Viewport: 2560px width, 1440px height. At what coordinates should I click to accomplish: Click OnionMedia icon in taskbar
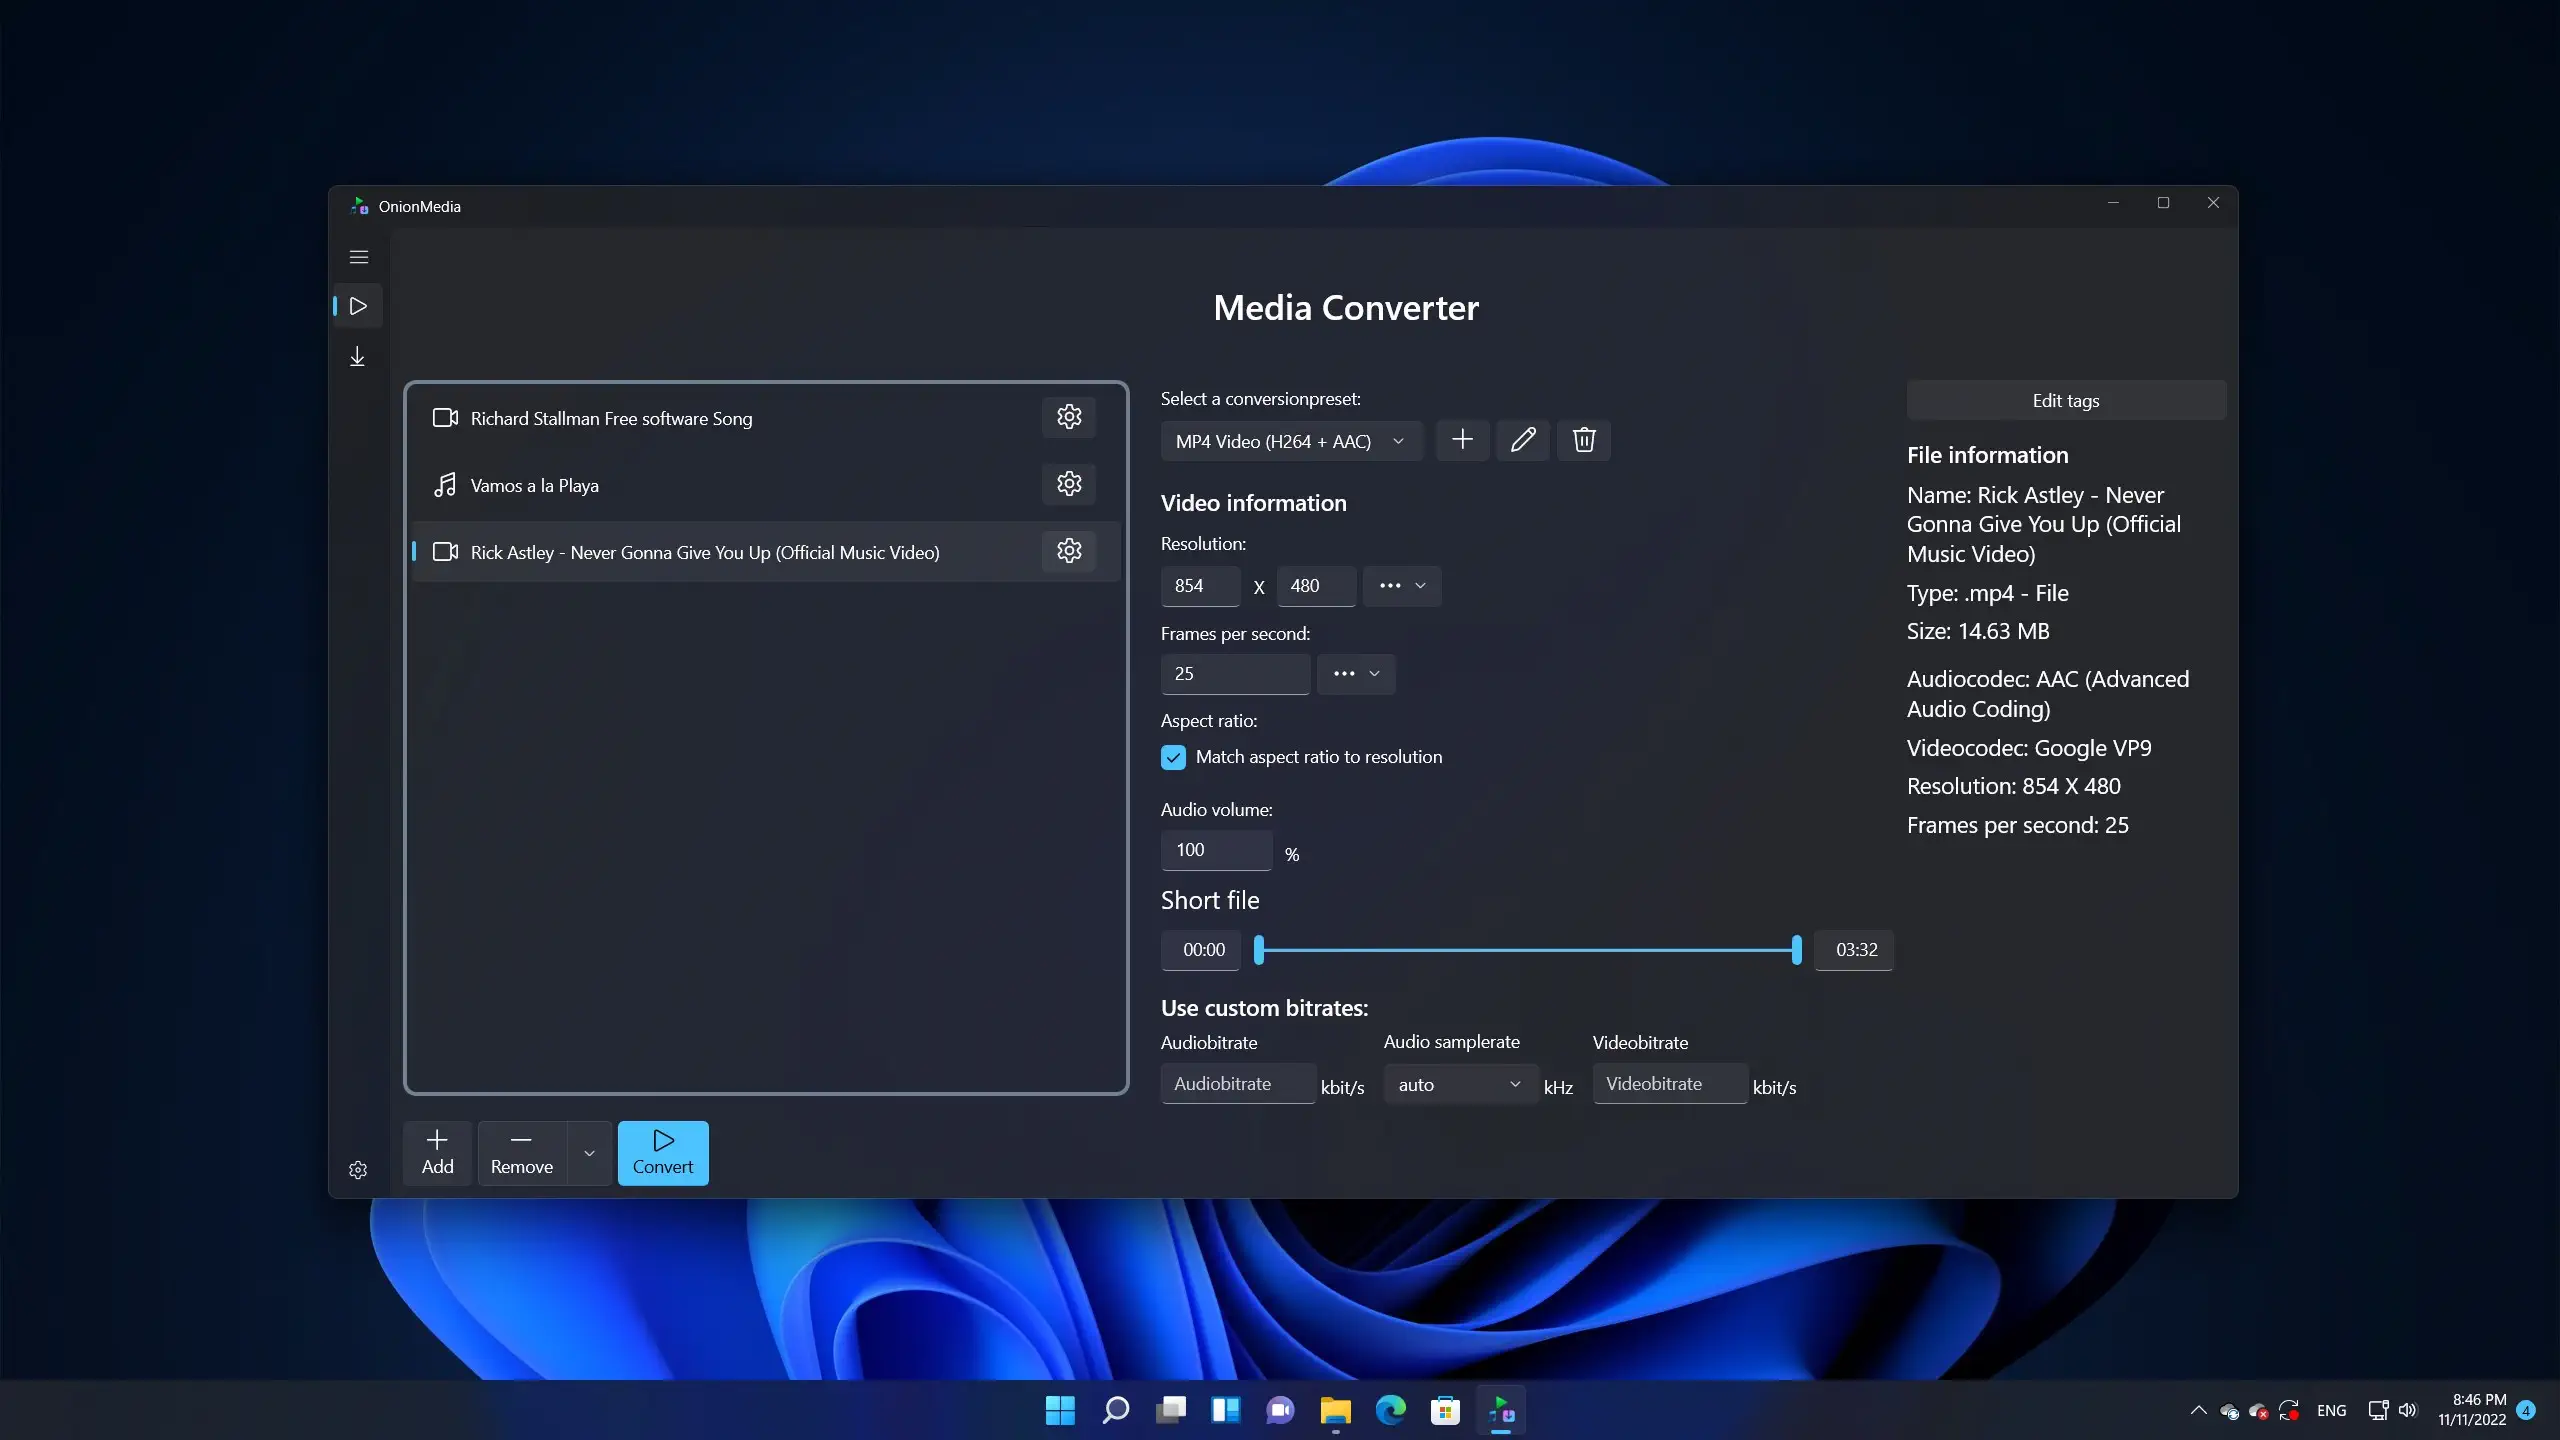(1501, 1410)
